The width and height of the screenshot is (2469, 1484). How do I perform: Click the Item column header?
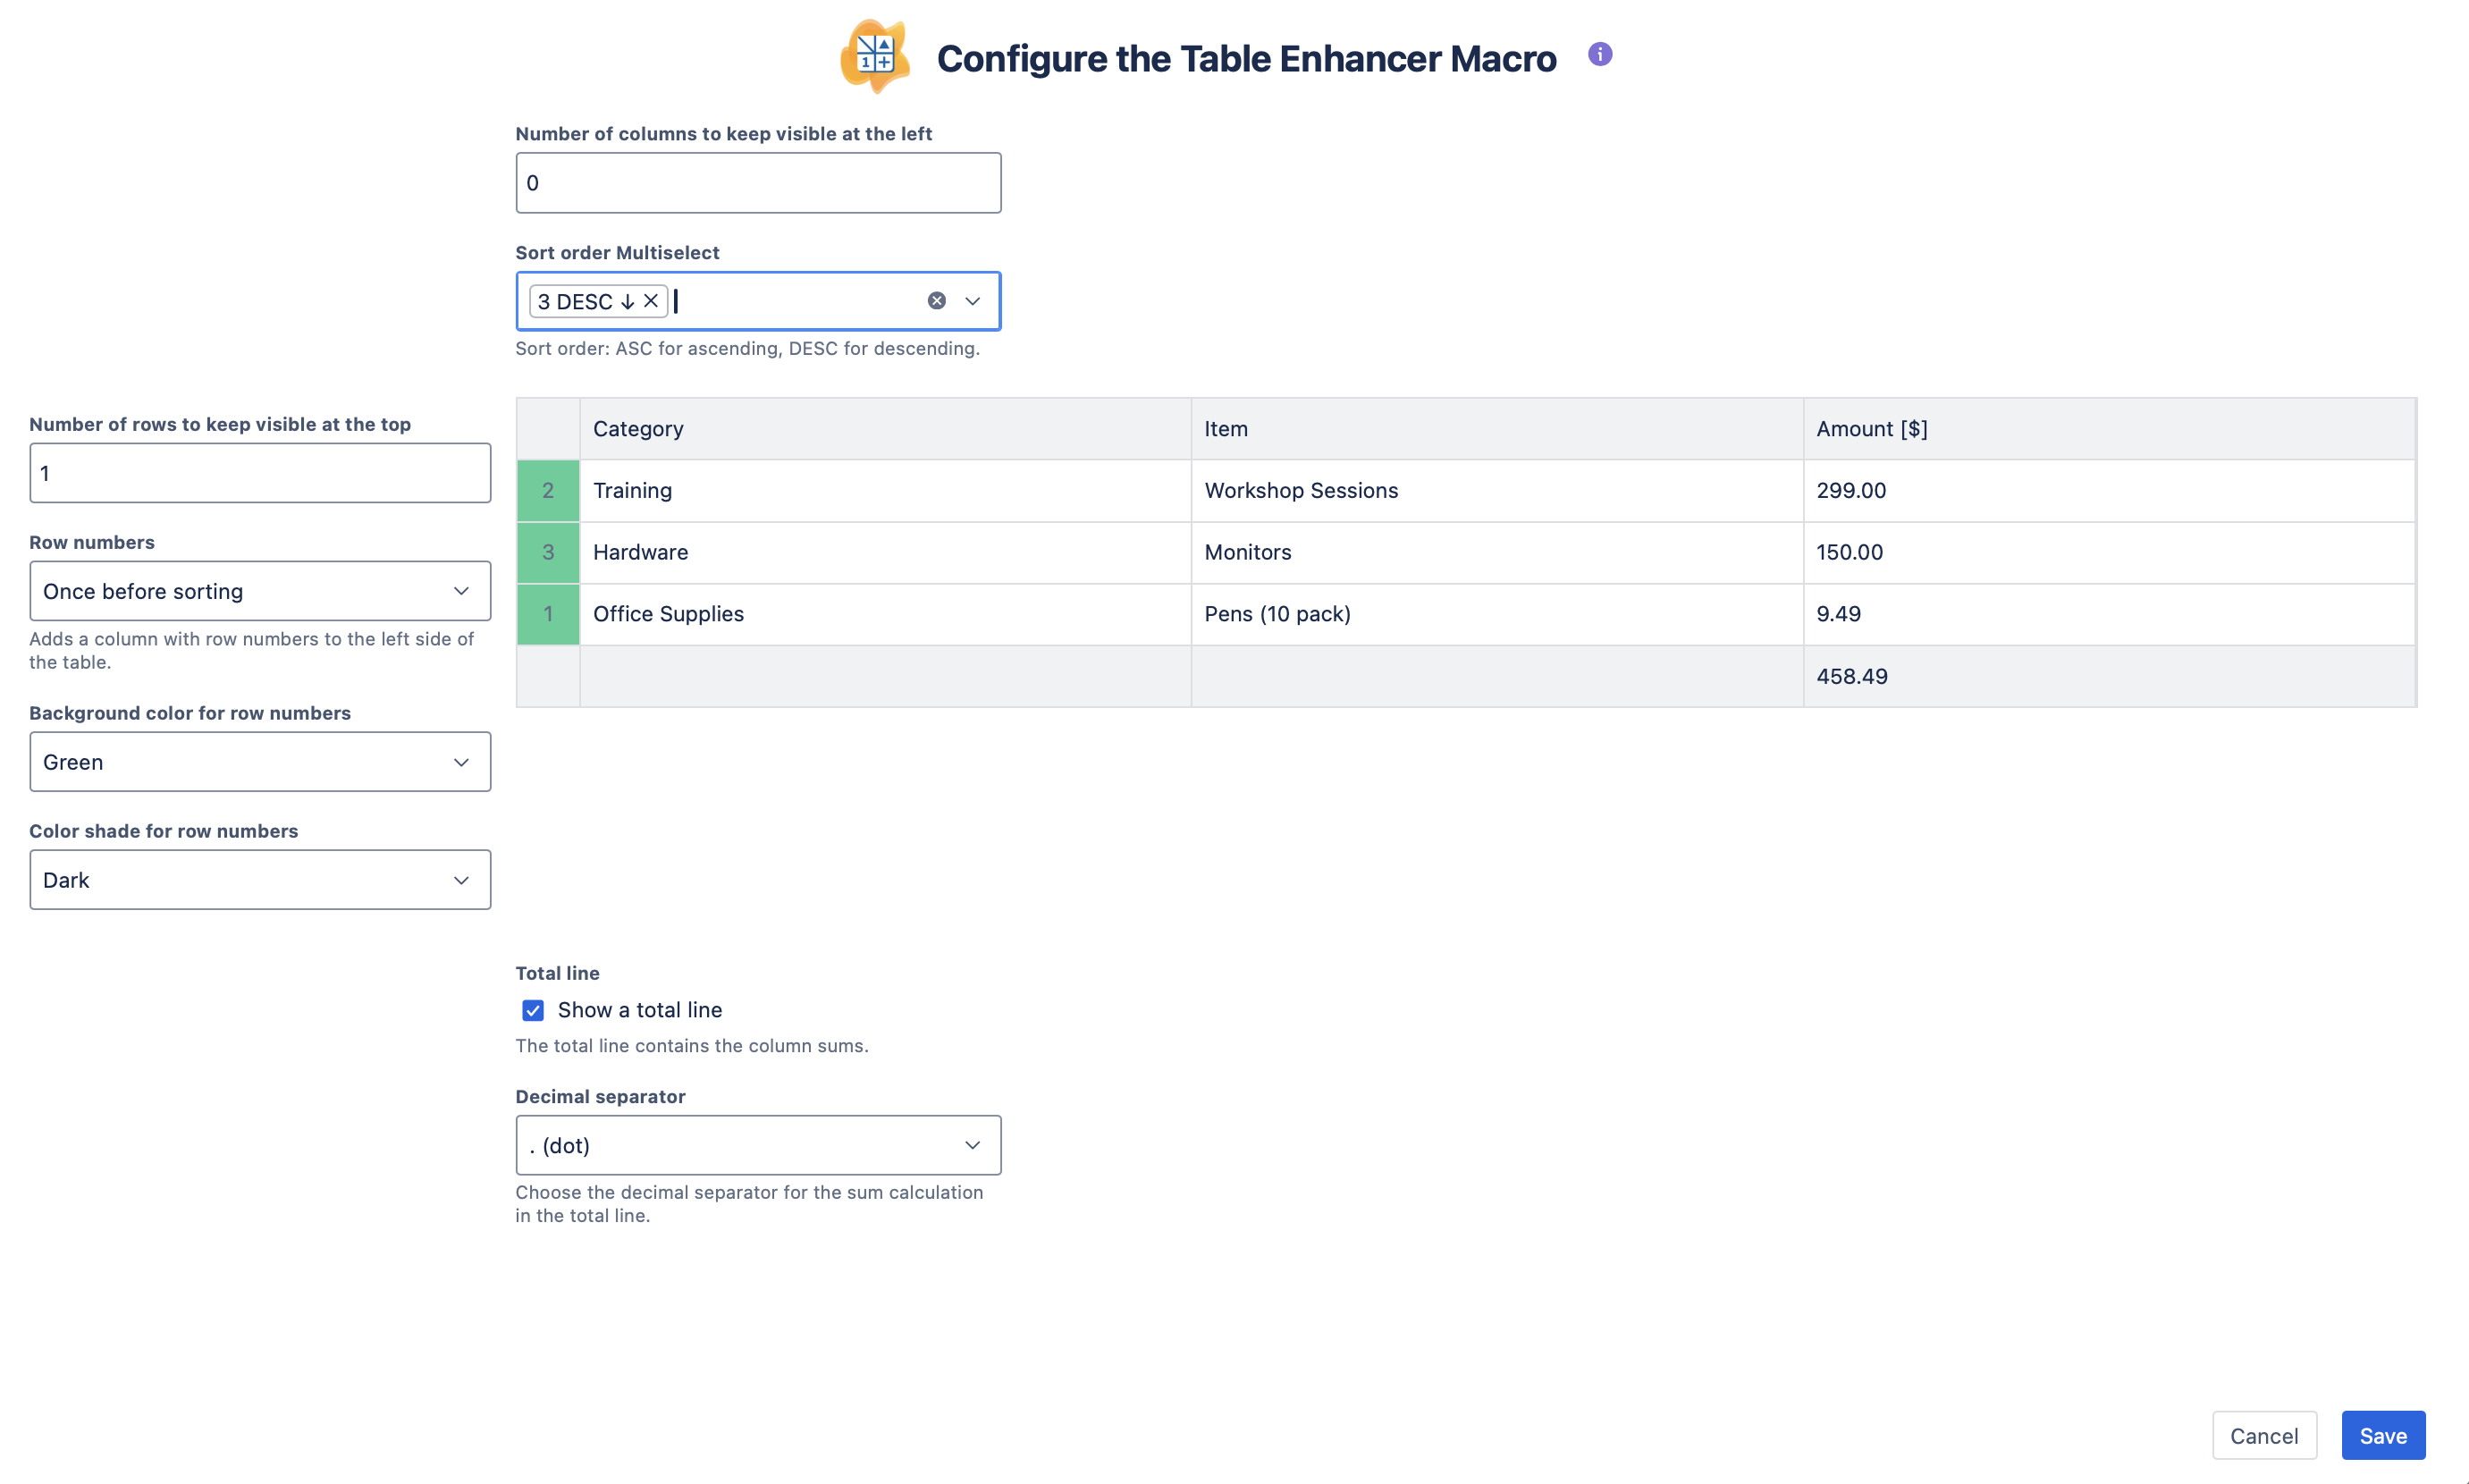click(1225, 429)
